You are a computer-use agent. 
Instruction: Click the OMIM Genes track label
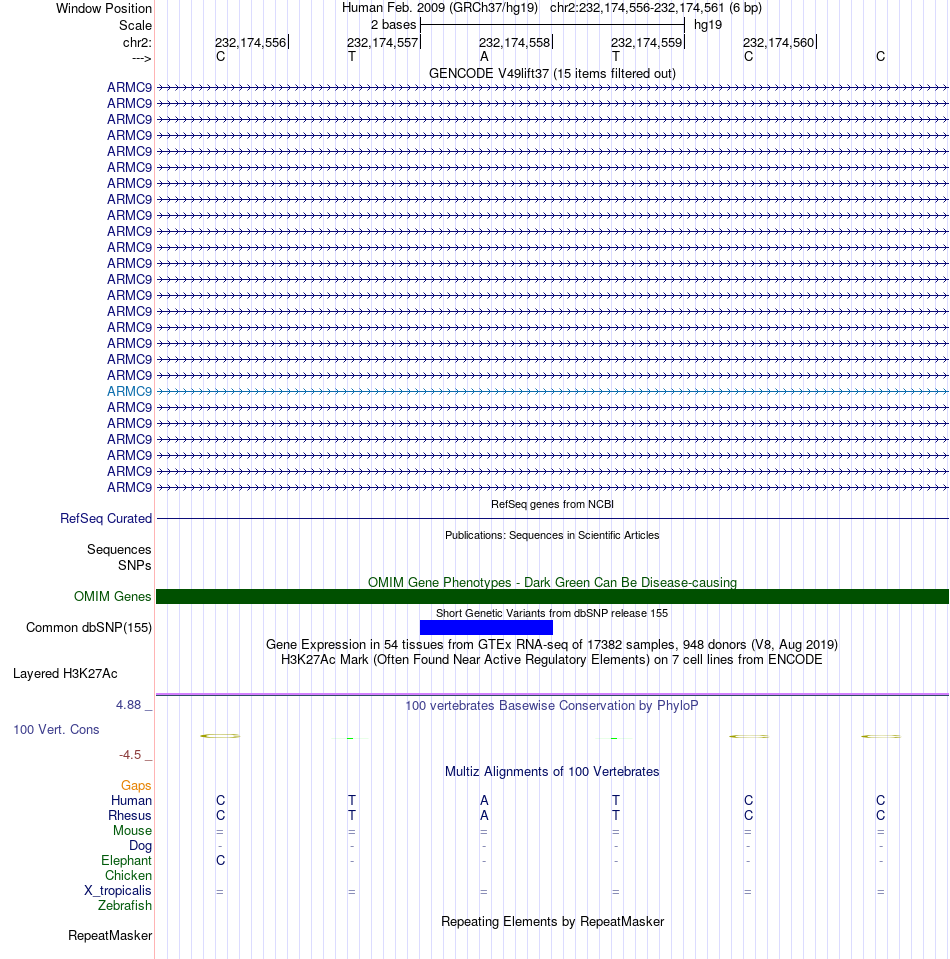113,596
